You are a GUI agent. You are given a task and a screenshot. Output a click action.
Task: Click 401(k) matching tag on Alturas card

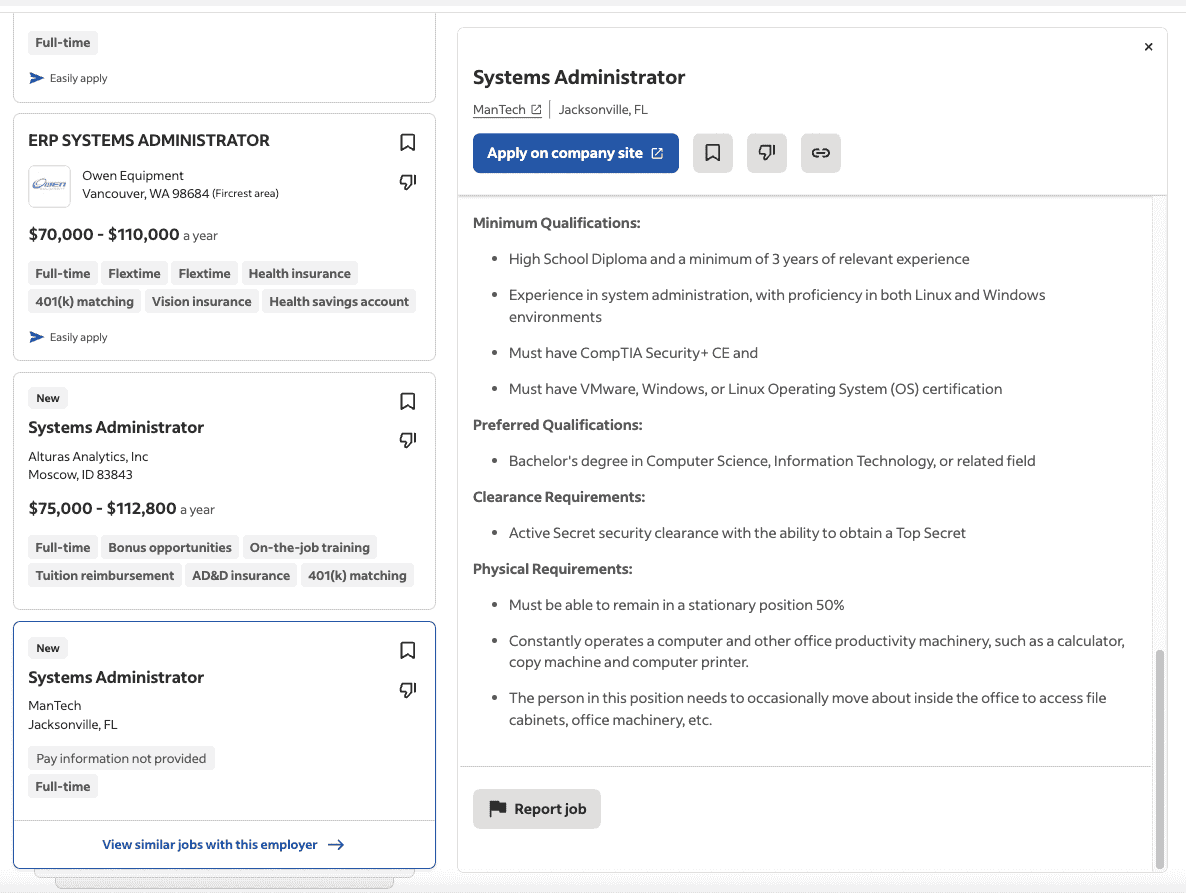[x=357, y=575]
